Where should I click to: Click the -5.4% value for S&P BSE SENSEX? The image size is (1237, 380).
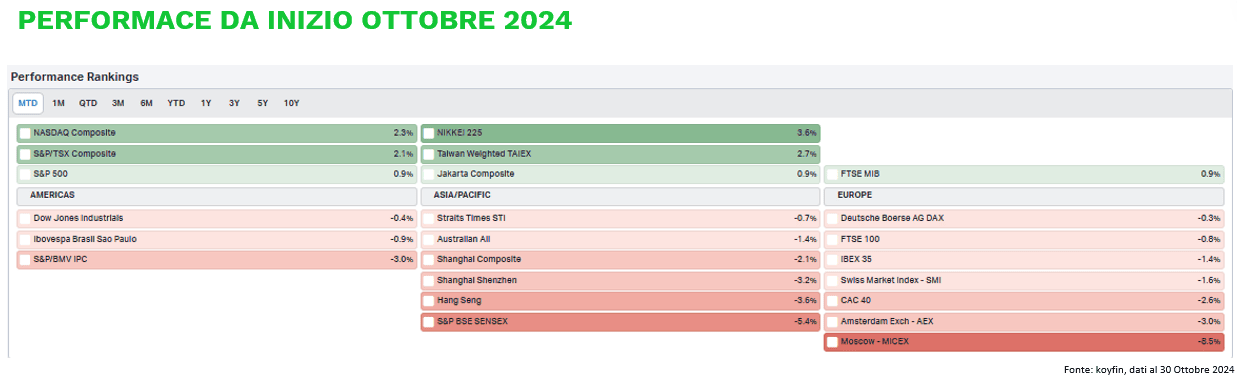click(x=805, y=322)
